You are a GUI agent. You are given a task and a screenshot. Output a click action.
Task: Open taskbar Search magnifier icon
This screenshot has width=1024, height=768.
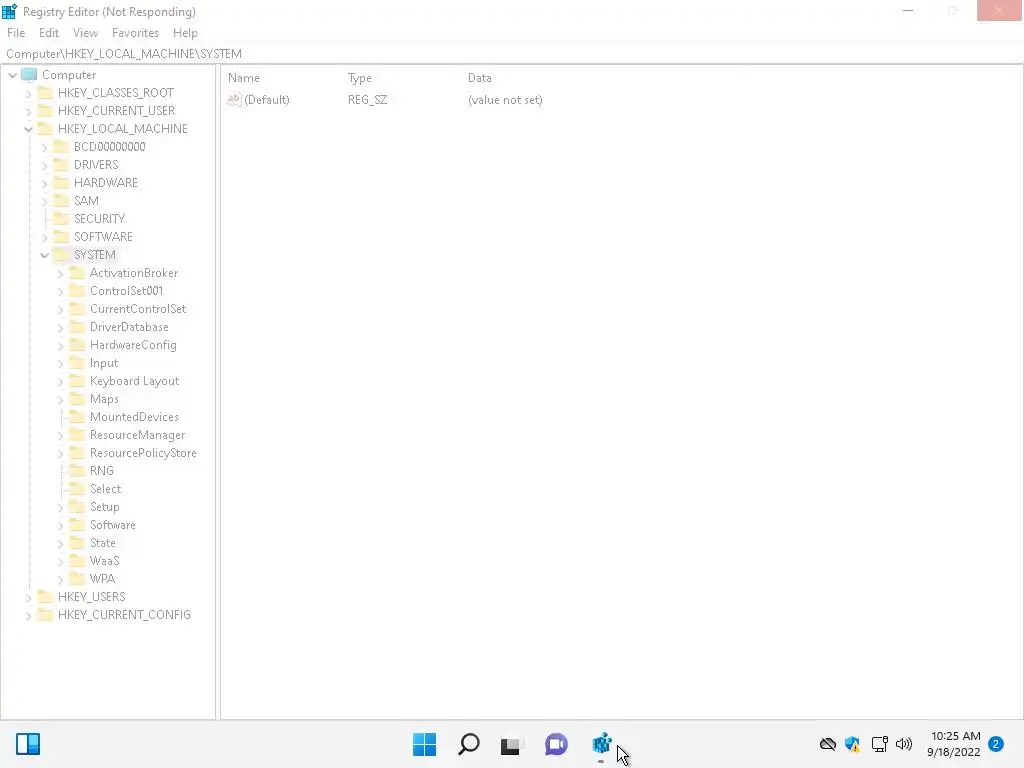469,744
